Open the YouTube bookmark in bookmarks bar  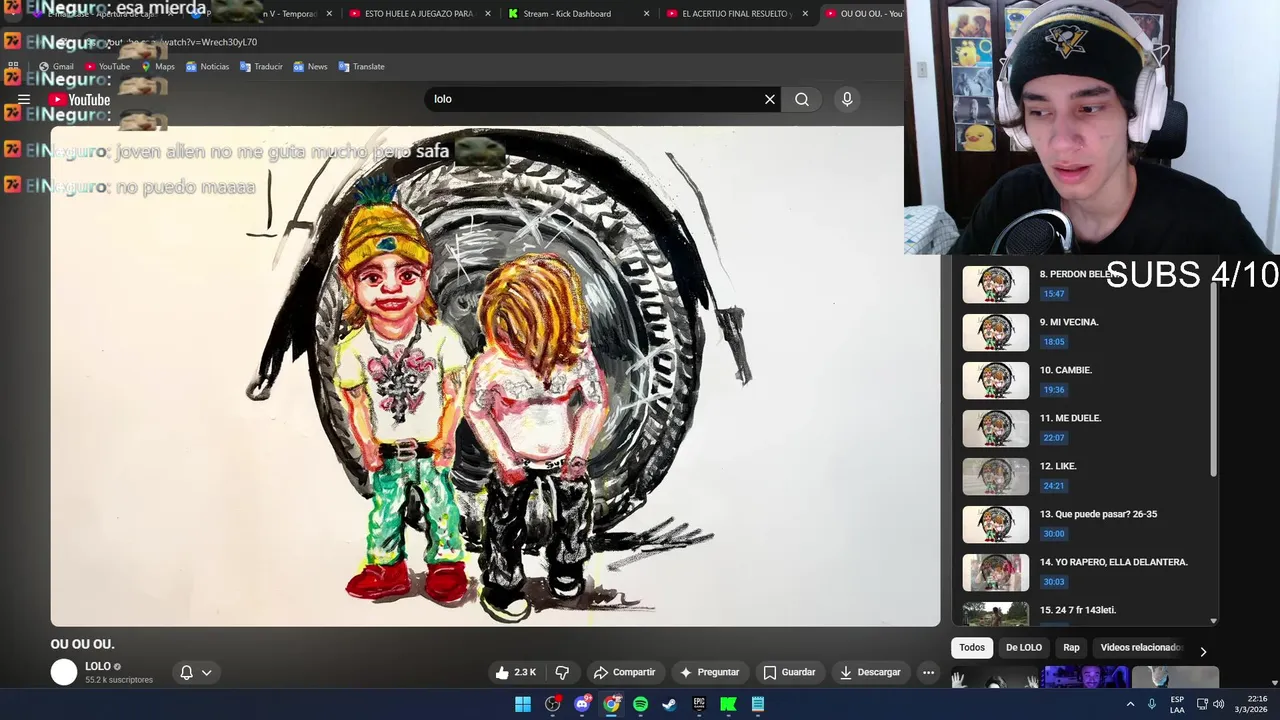point(107,66)
